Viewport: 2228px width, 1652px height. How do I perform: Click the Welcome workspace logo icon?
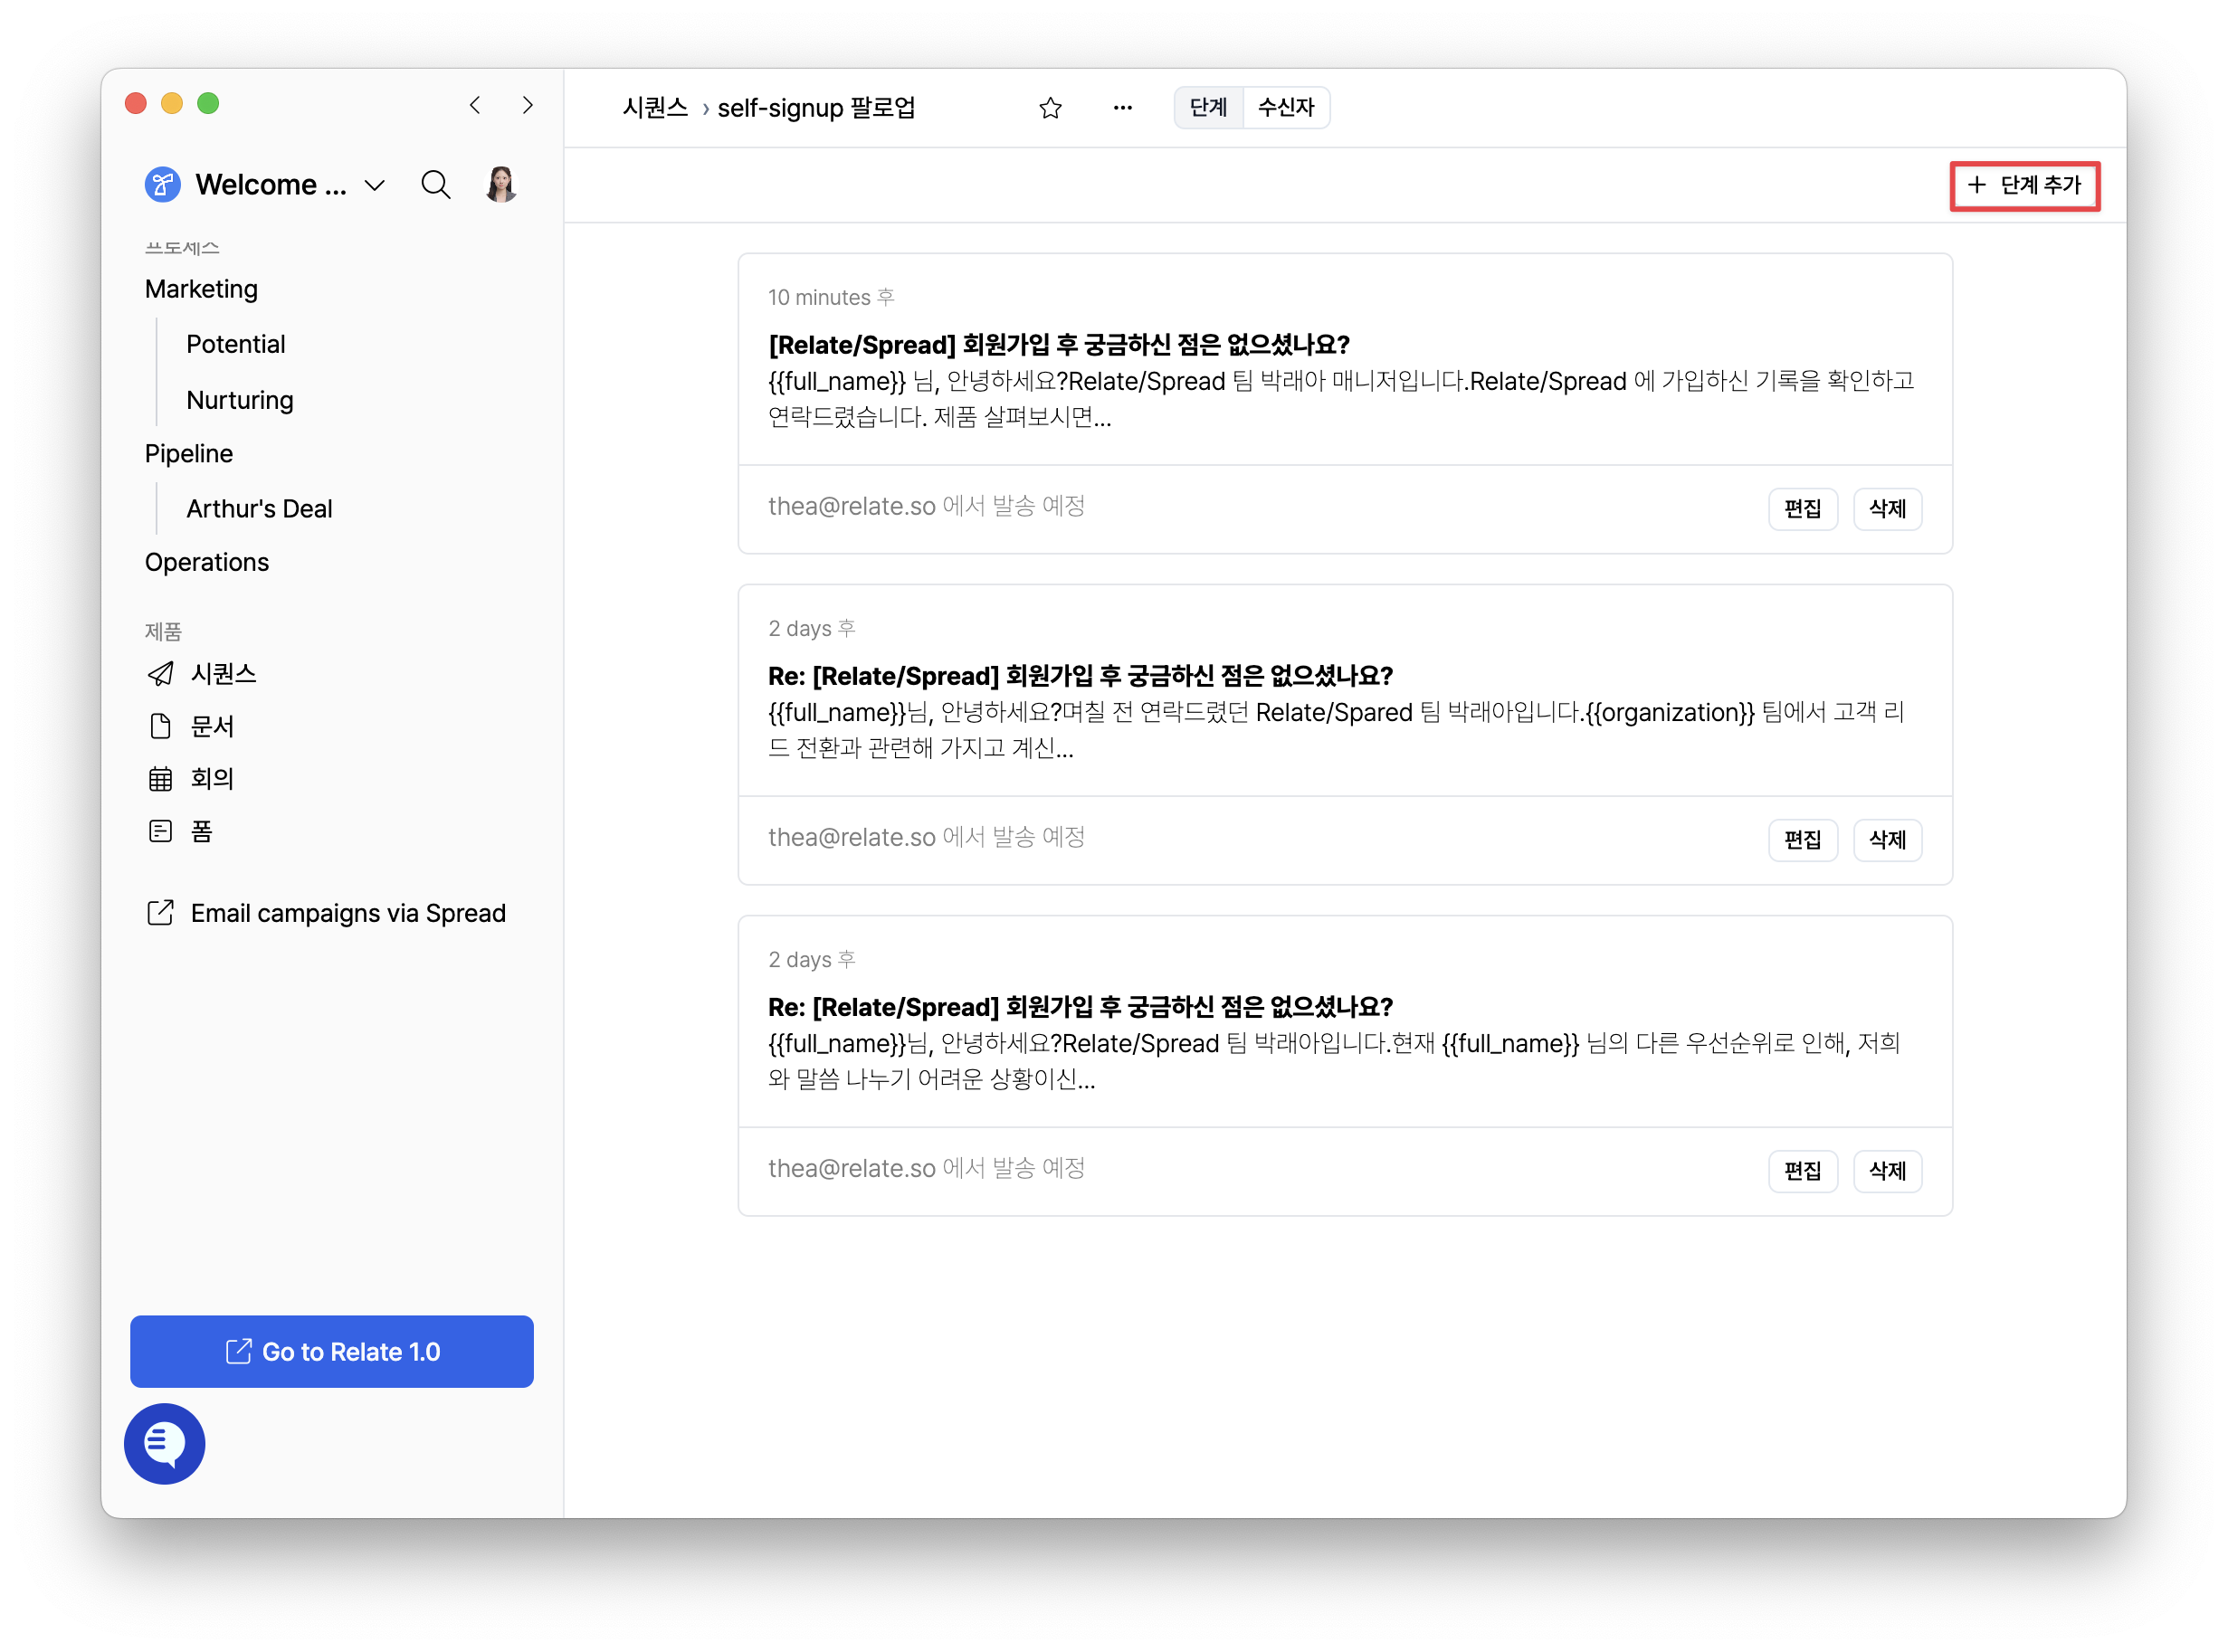[162, 185]
